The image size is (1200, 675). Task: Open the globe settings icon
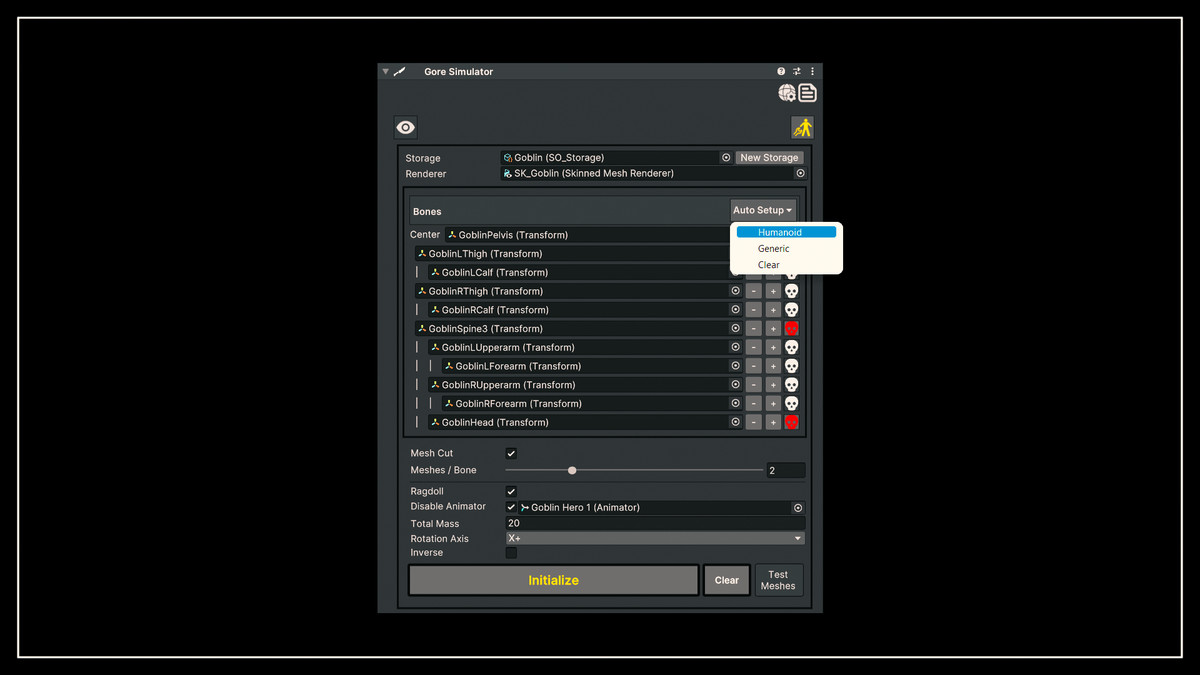tap(787, 93)
